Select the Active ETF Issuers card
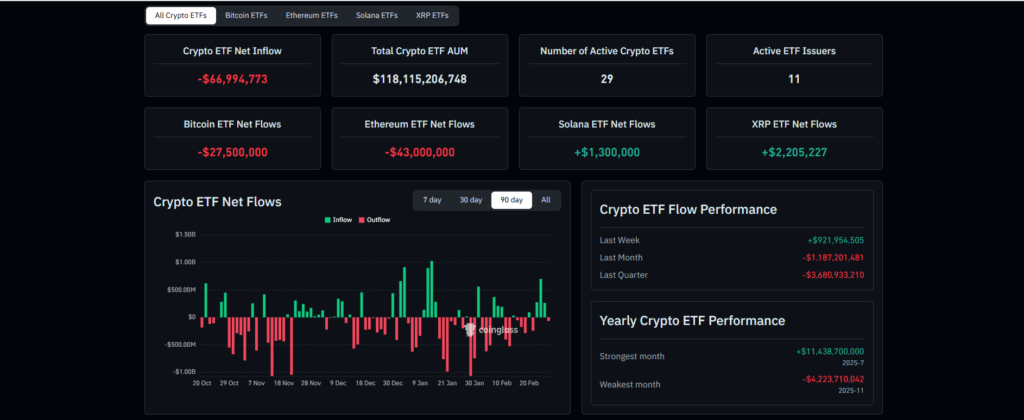 click(x=794, y=65)
